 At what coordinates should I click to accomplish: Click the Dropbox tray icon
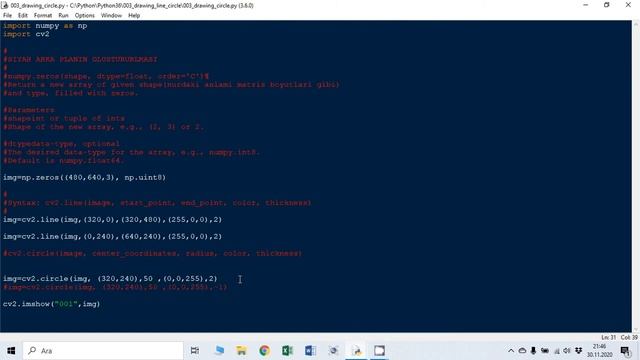(x=578, y=351)
